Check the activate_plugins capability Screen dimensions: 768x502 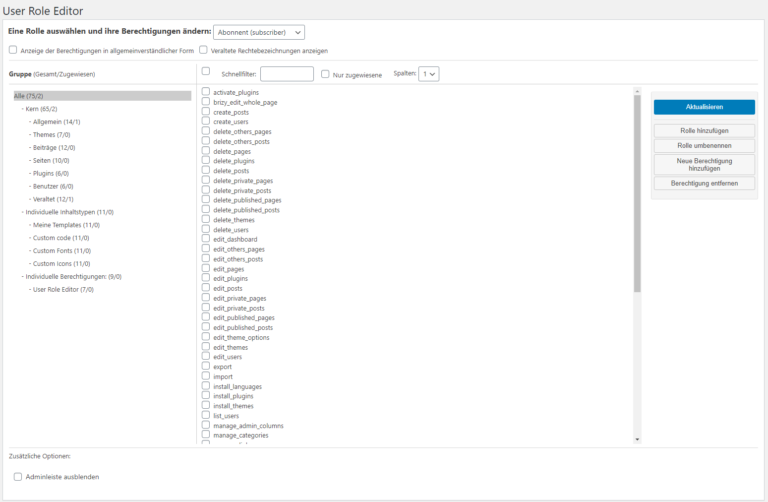point(206,92)
